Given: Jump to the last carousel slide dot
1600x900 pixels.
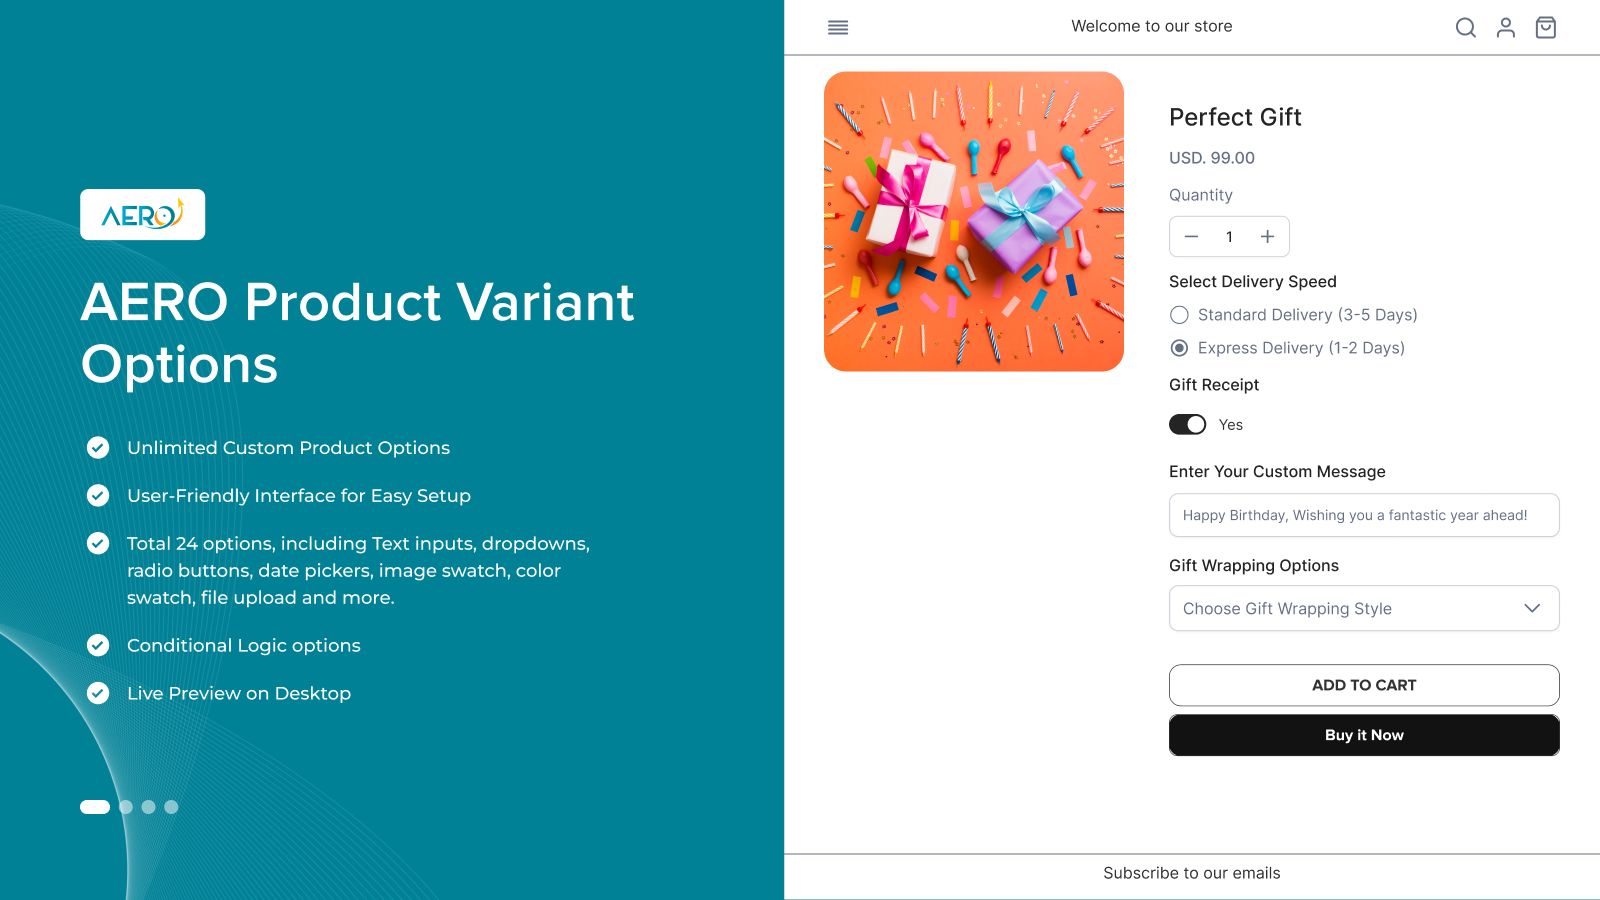Looking at the screenshot, I should (x=172, y=807).
